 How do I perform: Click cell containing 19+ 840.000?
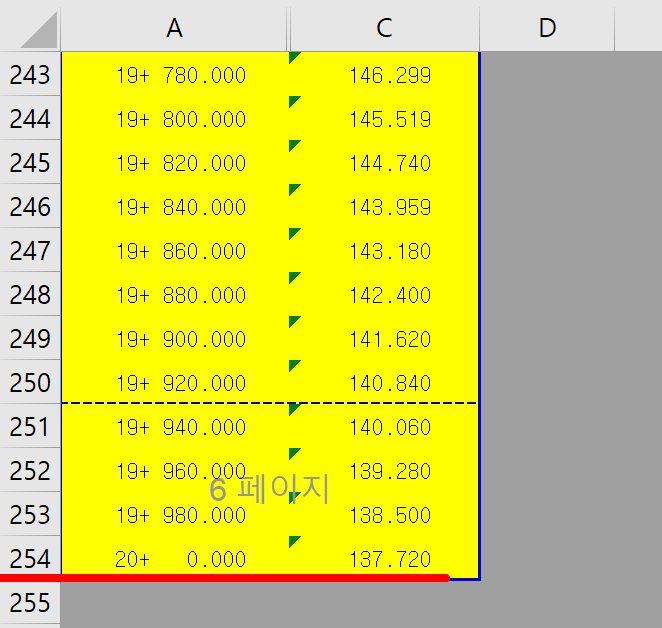click(x=175, y=206)
